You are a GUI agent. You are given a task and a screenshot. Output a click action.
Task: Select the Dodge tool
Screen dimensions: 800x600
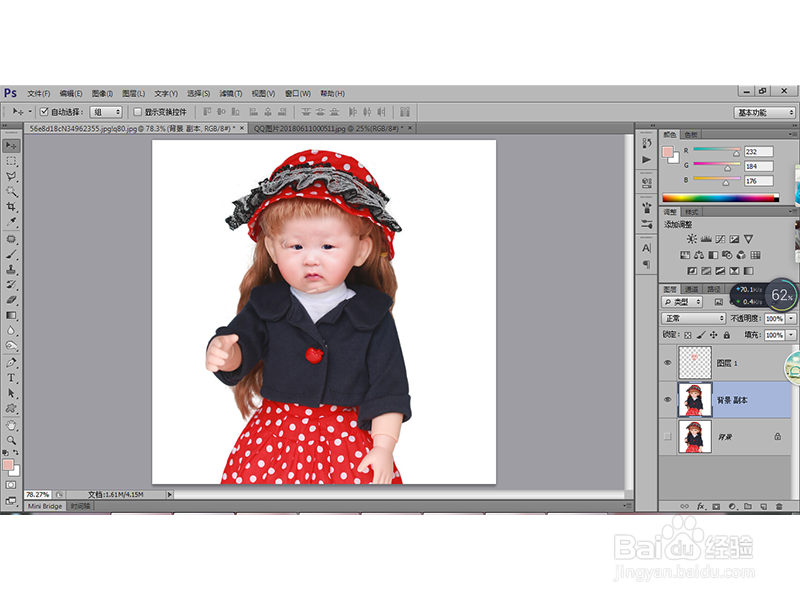click(11, 346)
